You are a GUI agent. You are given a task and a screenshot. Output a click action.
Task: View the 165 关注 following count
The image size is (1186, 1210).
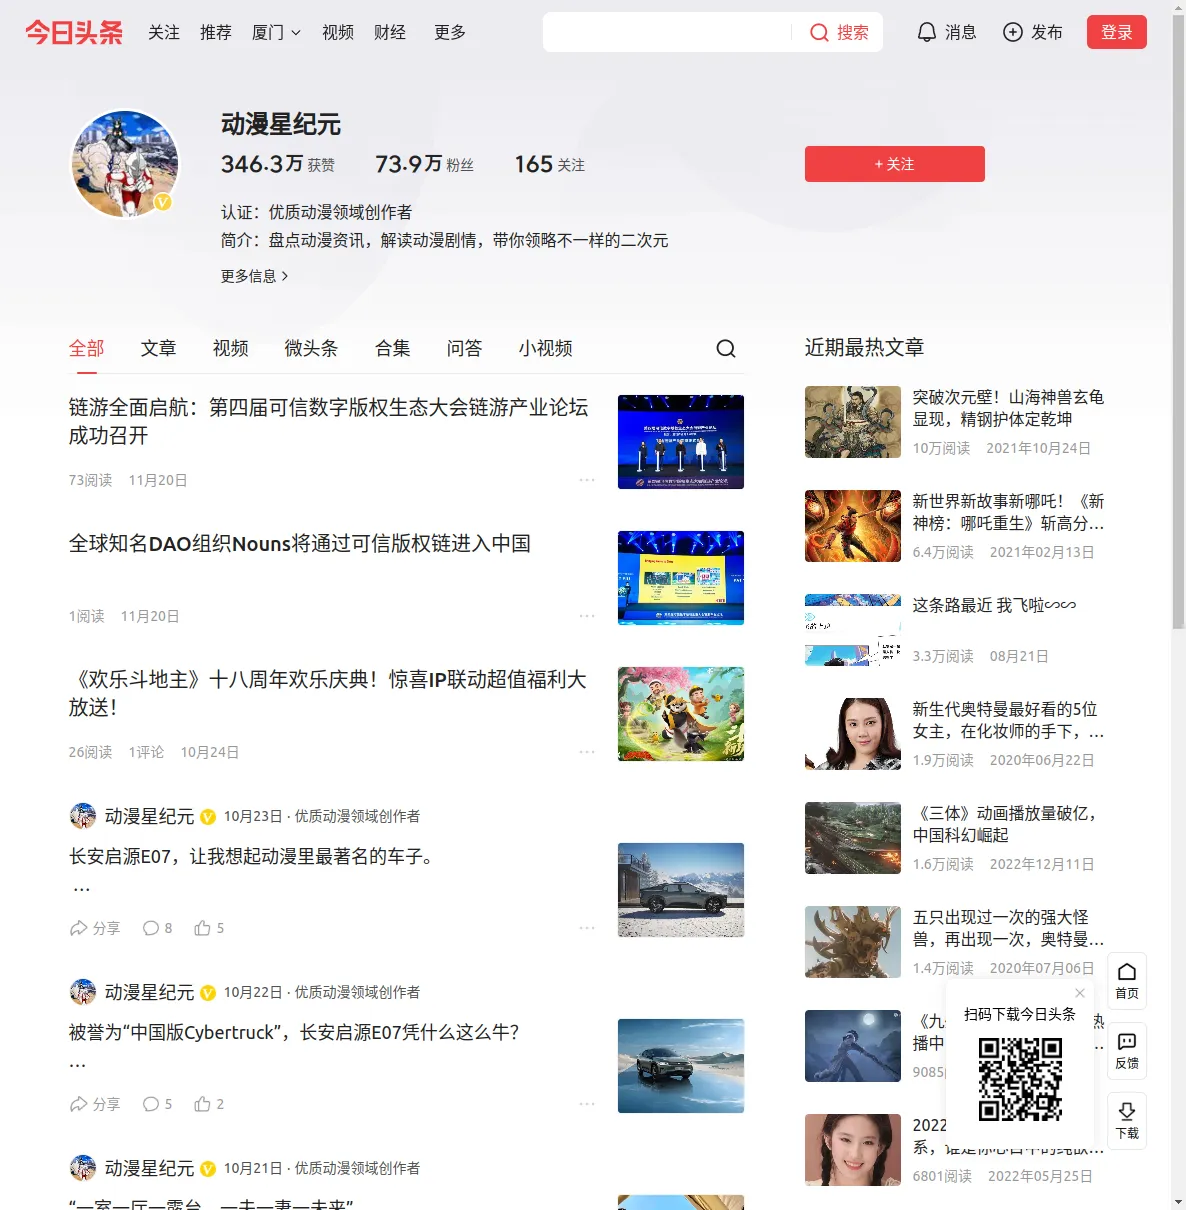tap(550, 164)
